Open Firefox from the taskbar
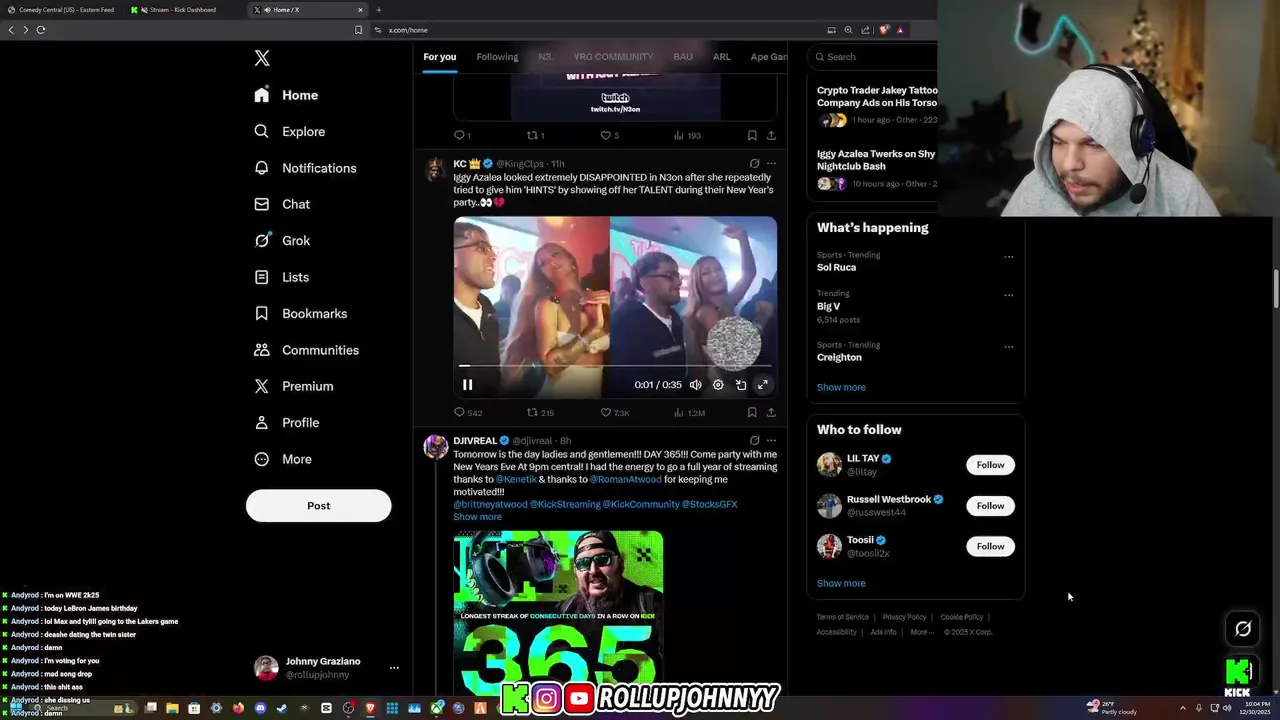Viewport: 1280px width, 720px height. (238, 708)
